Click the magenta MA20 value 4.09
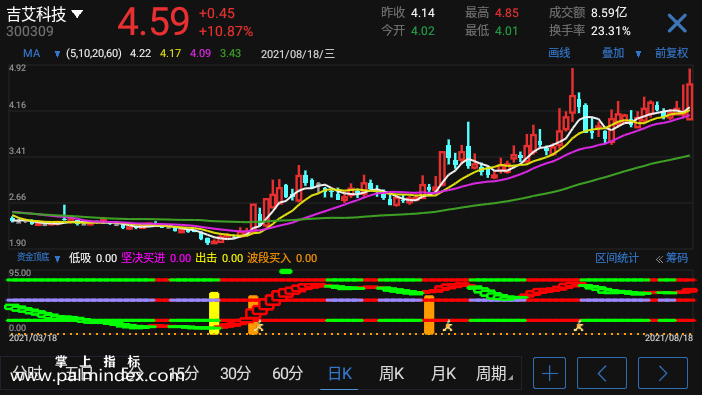 pyautogui.click(x=200, y=54)
